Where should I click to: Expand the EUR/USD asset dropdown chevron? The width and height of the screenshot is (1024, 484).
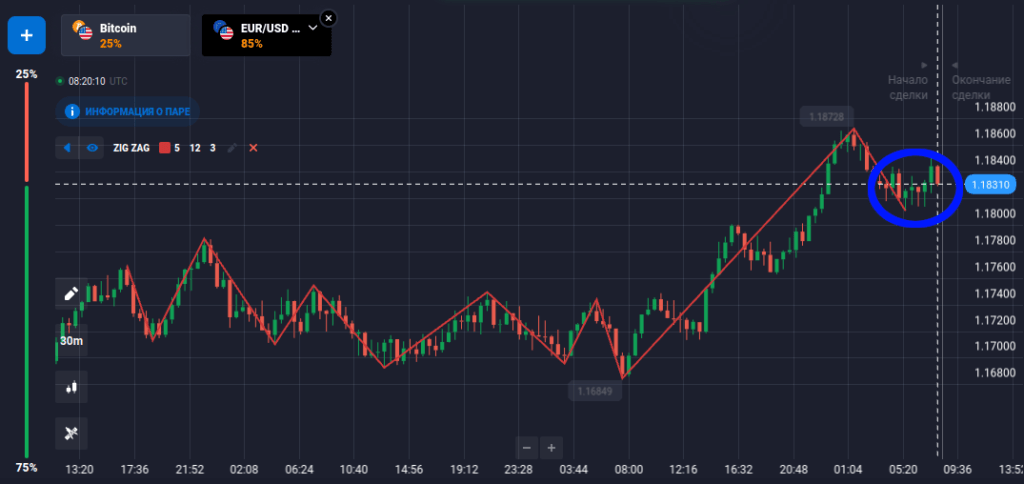[x=312, y=28]
